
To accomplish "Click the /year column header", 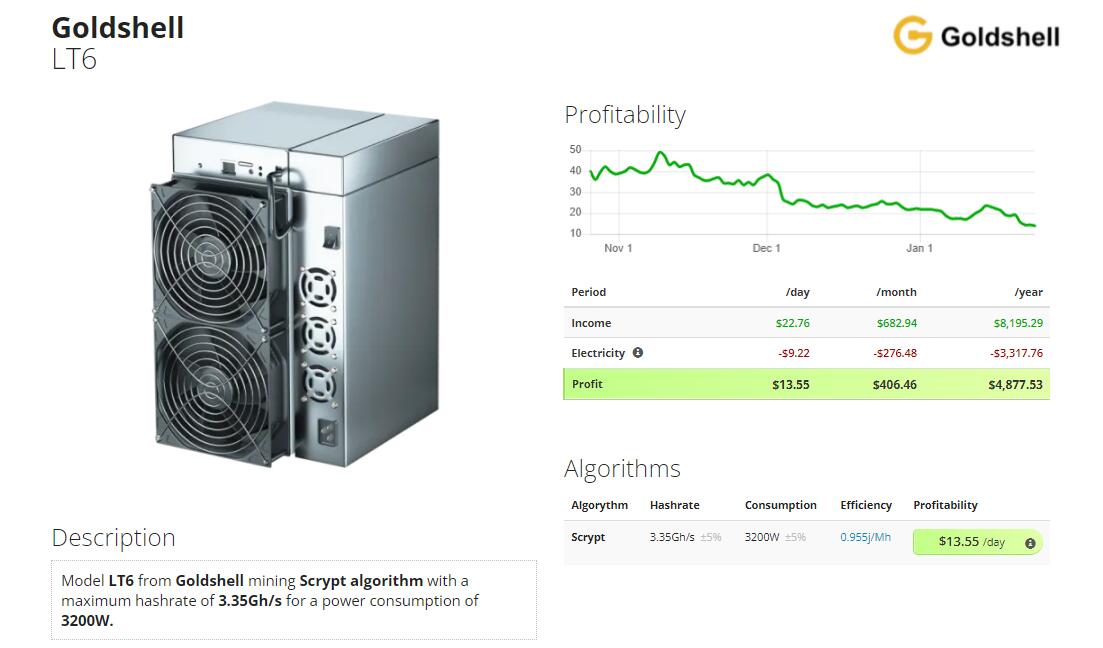I will 1028,292.
